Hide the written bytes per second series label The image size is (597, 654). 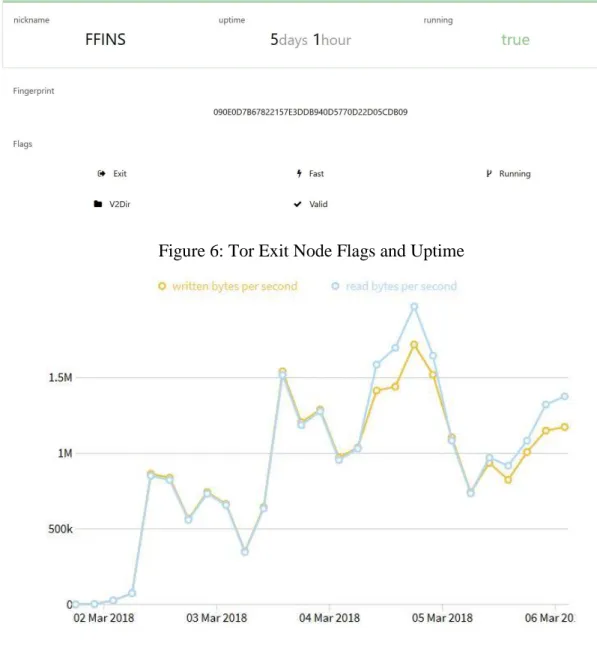click(x=235, y=287)
